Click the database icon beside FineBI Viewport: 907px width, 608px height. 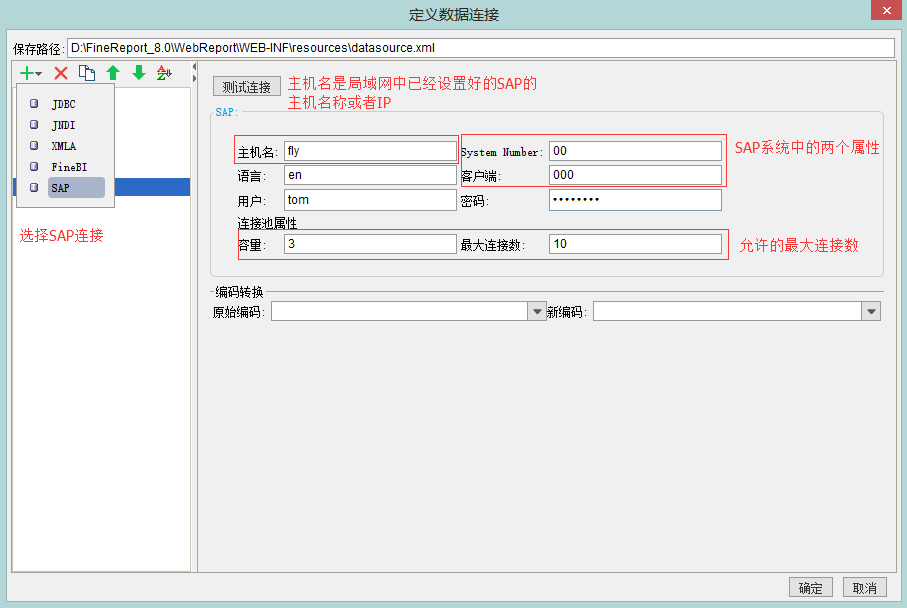(34, 166)
